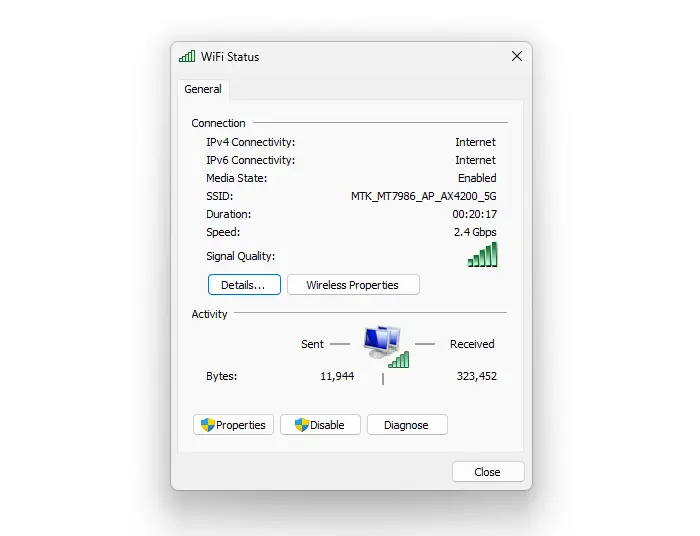Click the Signal Quality bars icon

pyautogui.click(x=482, y=254)
